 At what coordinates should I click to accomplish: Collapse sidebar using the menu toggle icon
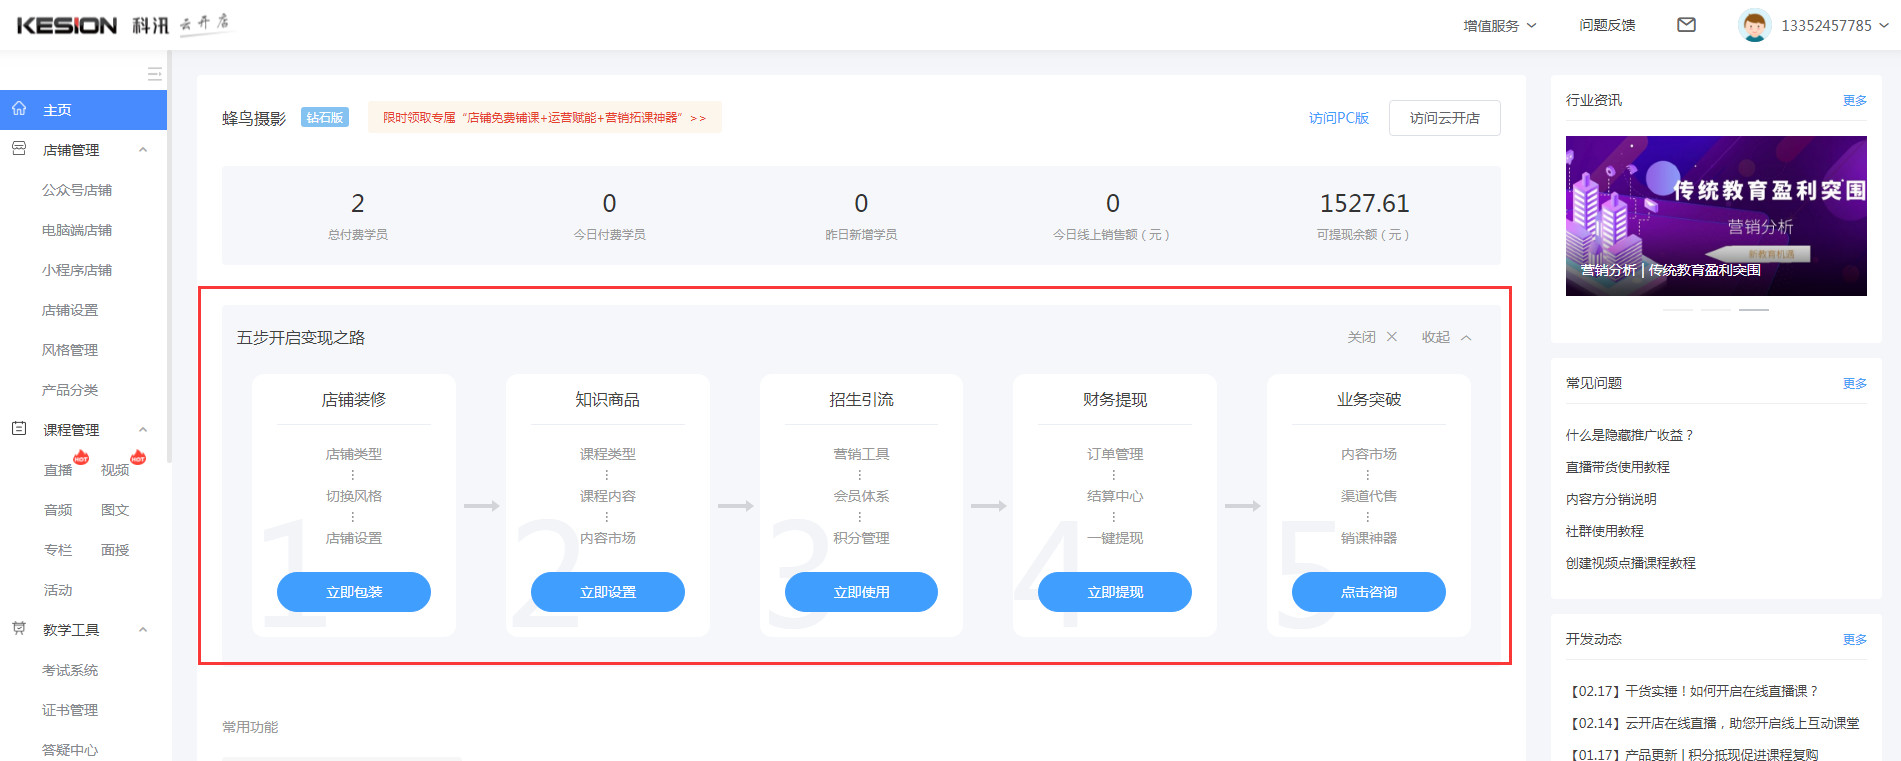point(154,74)
